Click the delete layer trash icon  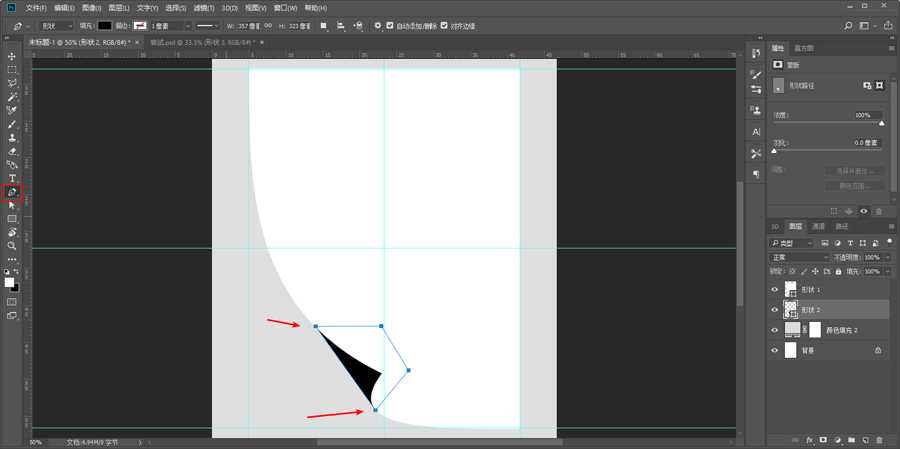point(877,439)
